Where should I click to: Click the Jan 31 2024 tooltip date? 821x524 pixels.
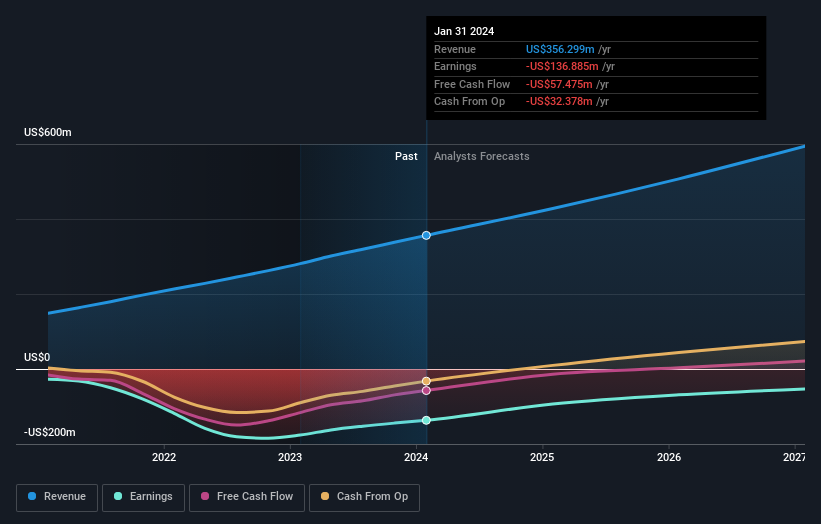pos(464,31)
